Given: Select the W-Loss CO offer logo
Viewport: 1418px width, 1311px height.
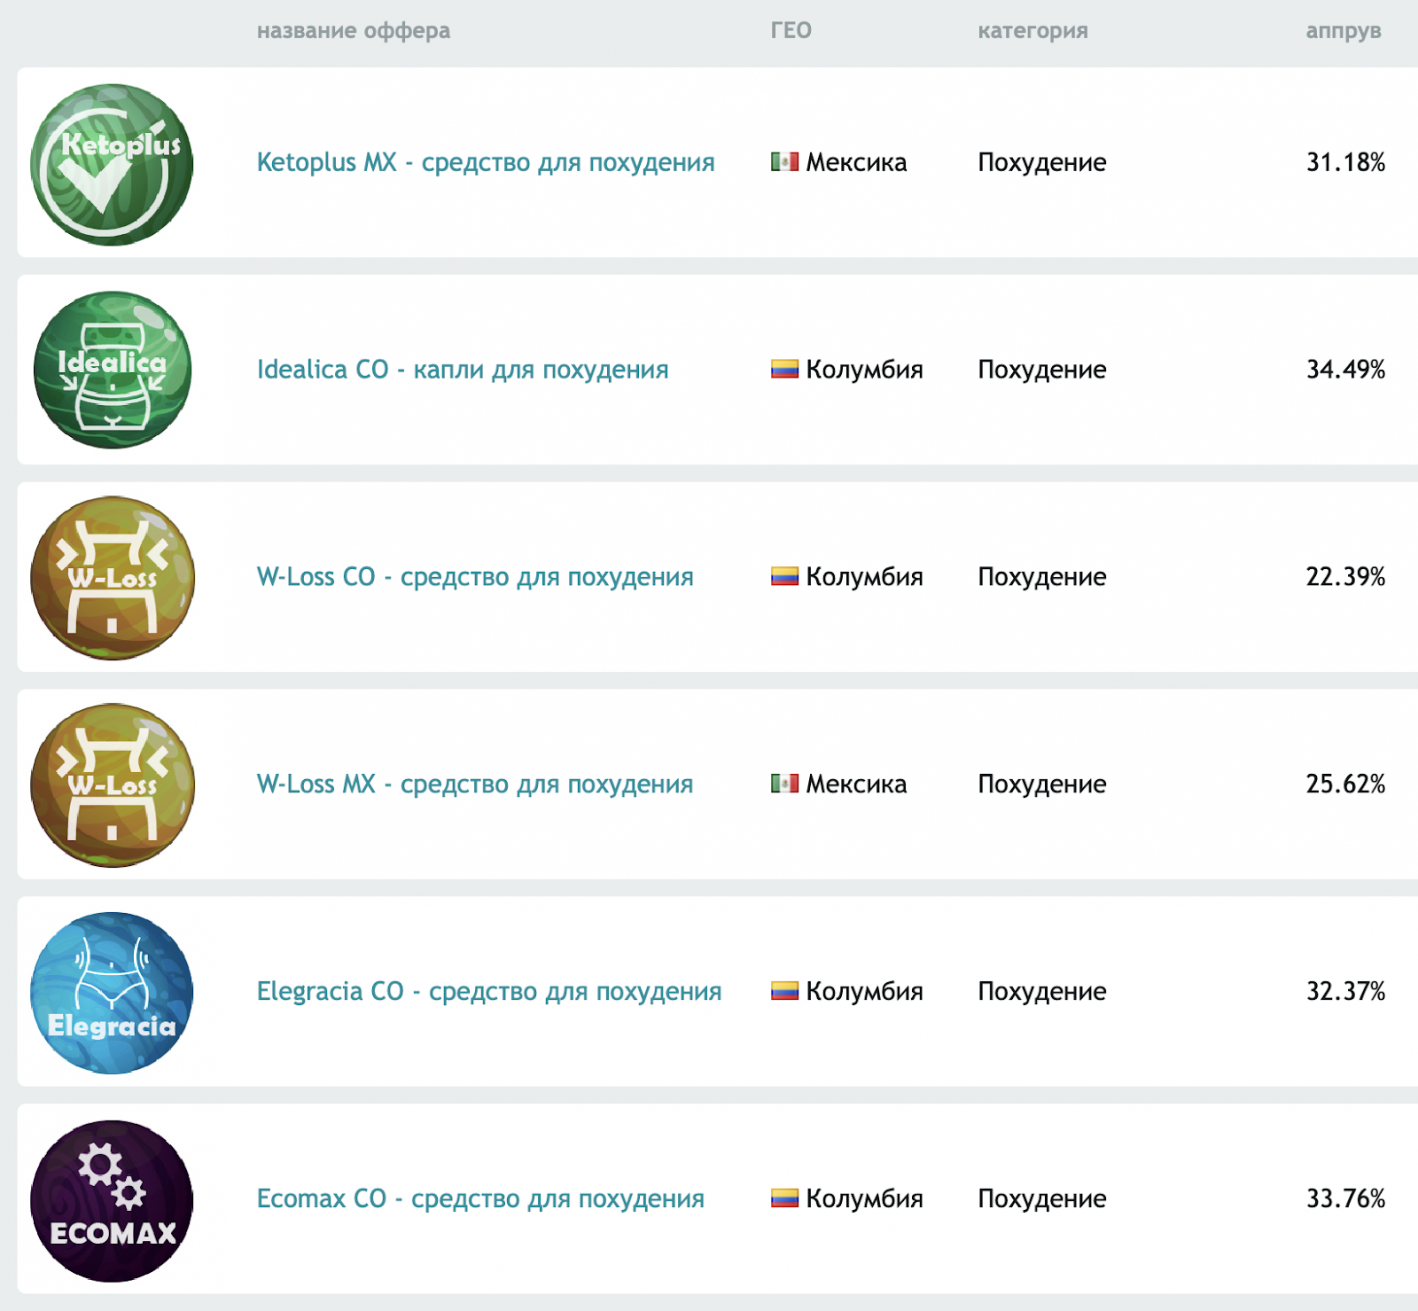Looking at the screenshot, I should [x=112, y=578].
